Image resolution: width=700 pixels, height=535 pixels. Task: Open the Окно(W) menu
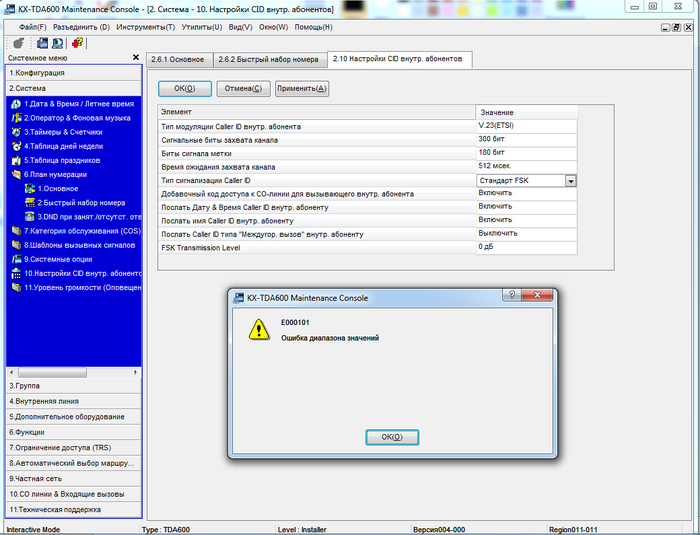coord(273,27)
